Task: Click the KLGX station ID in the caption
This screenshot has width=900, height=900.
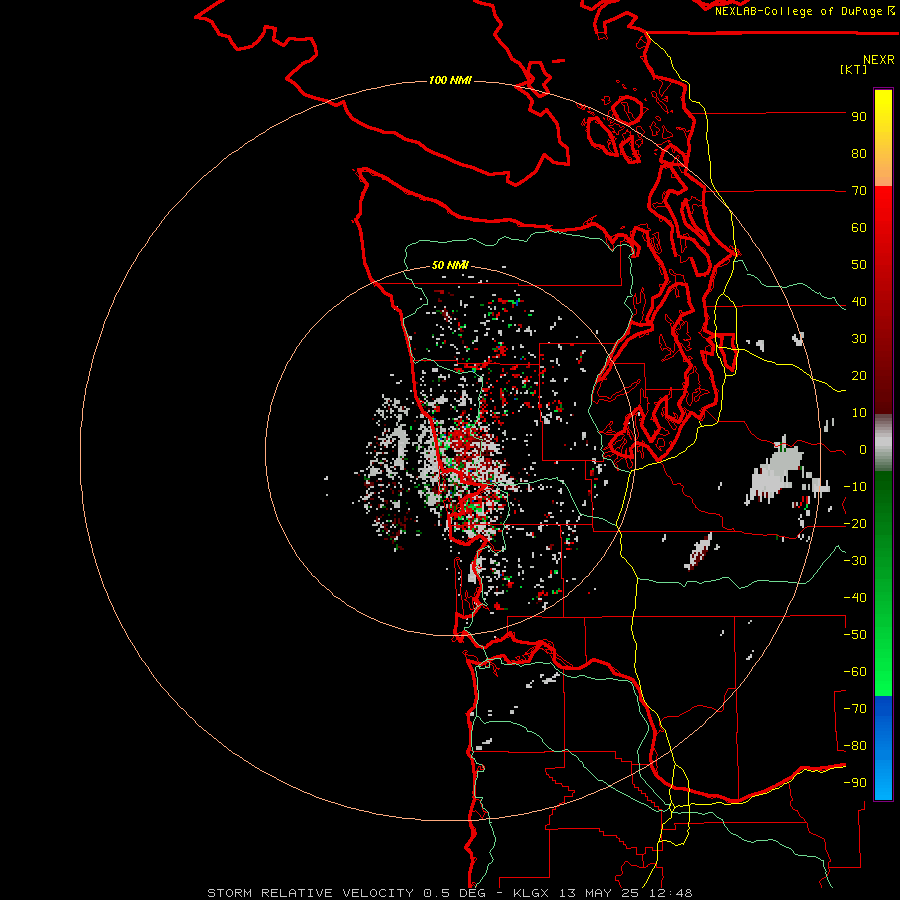Action: pyautogui.click(x=532, y=893)
